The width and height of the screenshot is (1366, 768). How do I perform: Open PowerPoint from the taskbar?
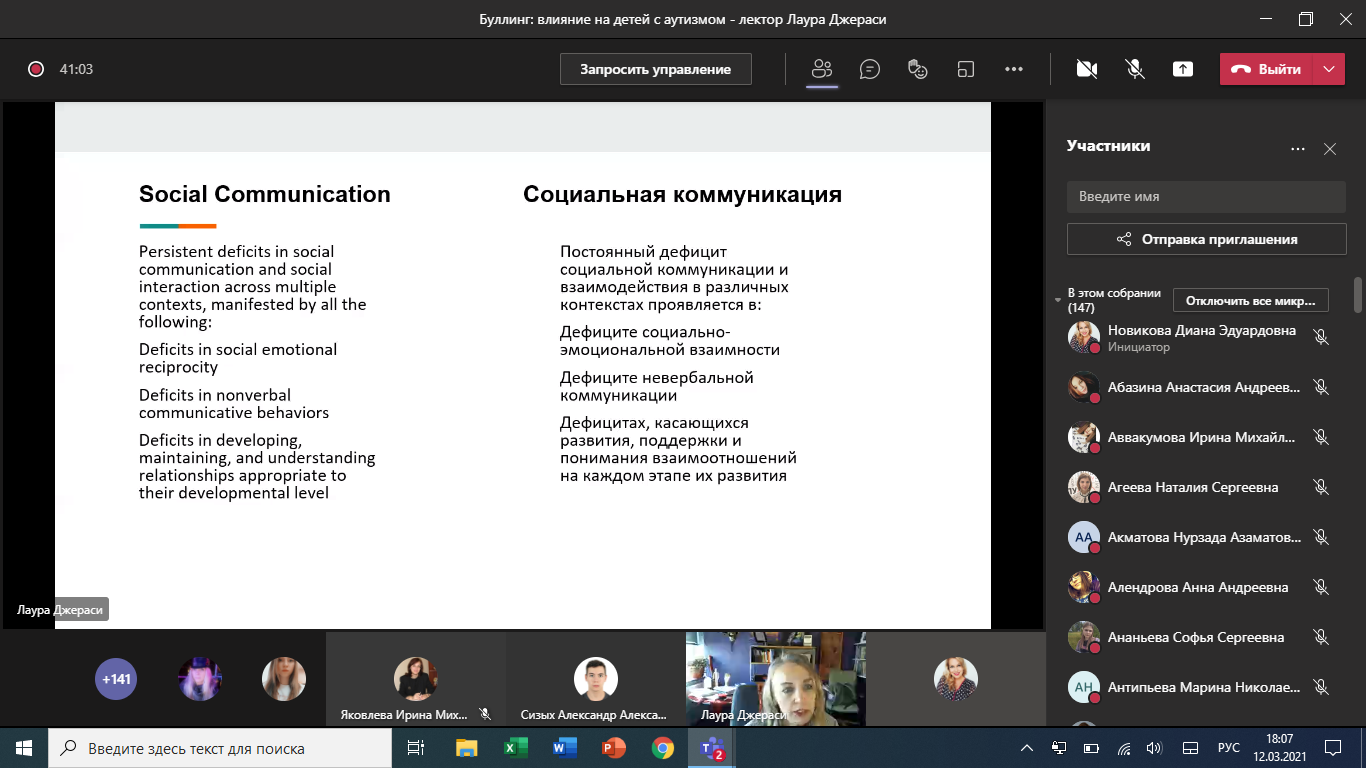click(x=613, y=747)
